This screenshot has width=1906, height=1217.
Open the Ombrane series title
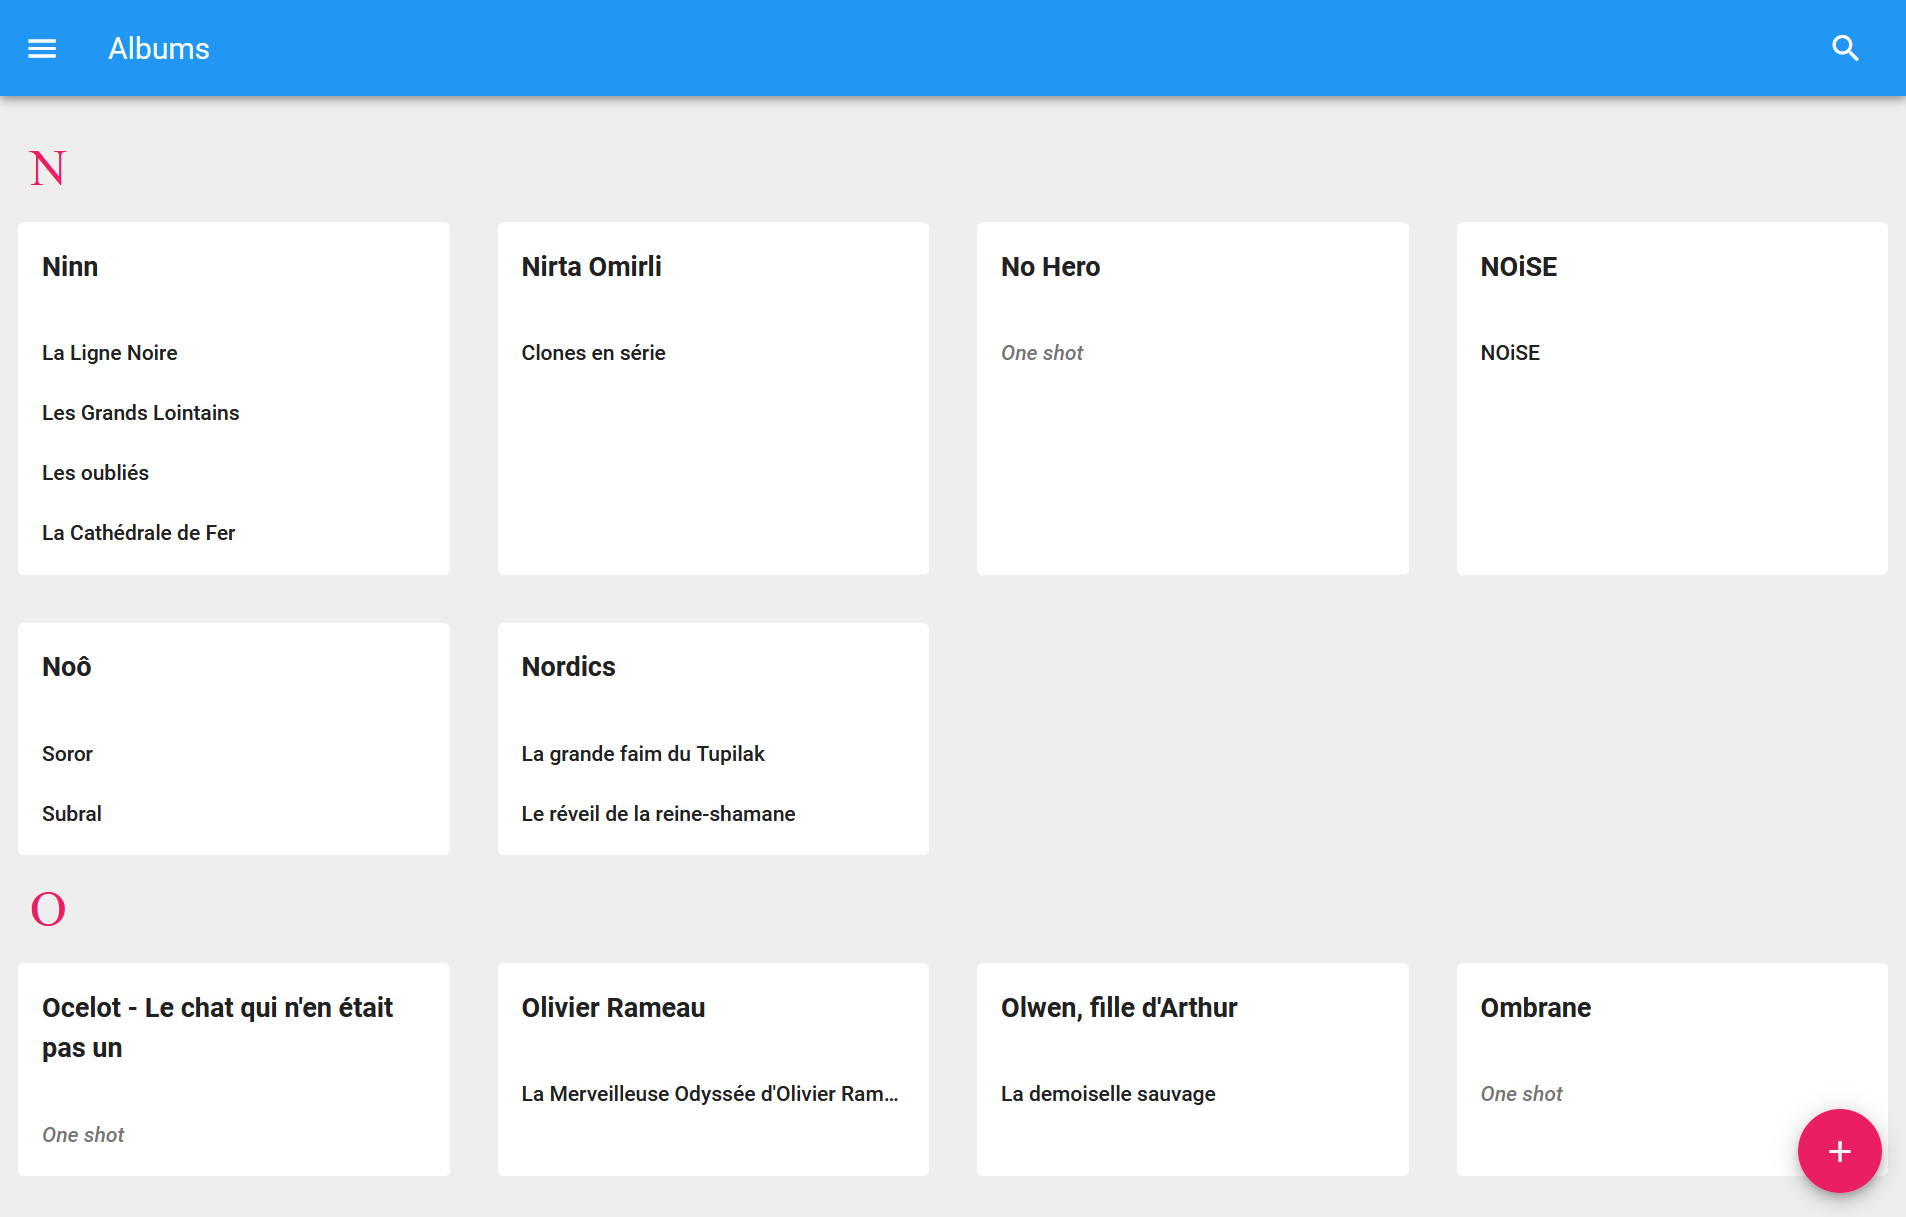[1536, 1008]
